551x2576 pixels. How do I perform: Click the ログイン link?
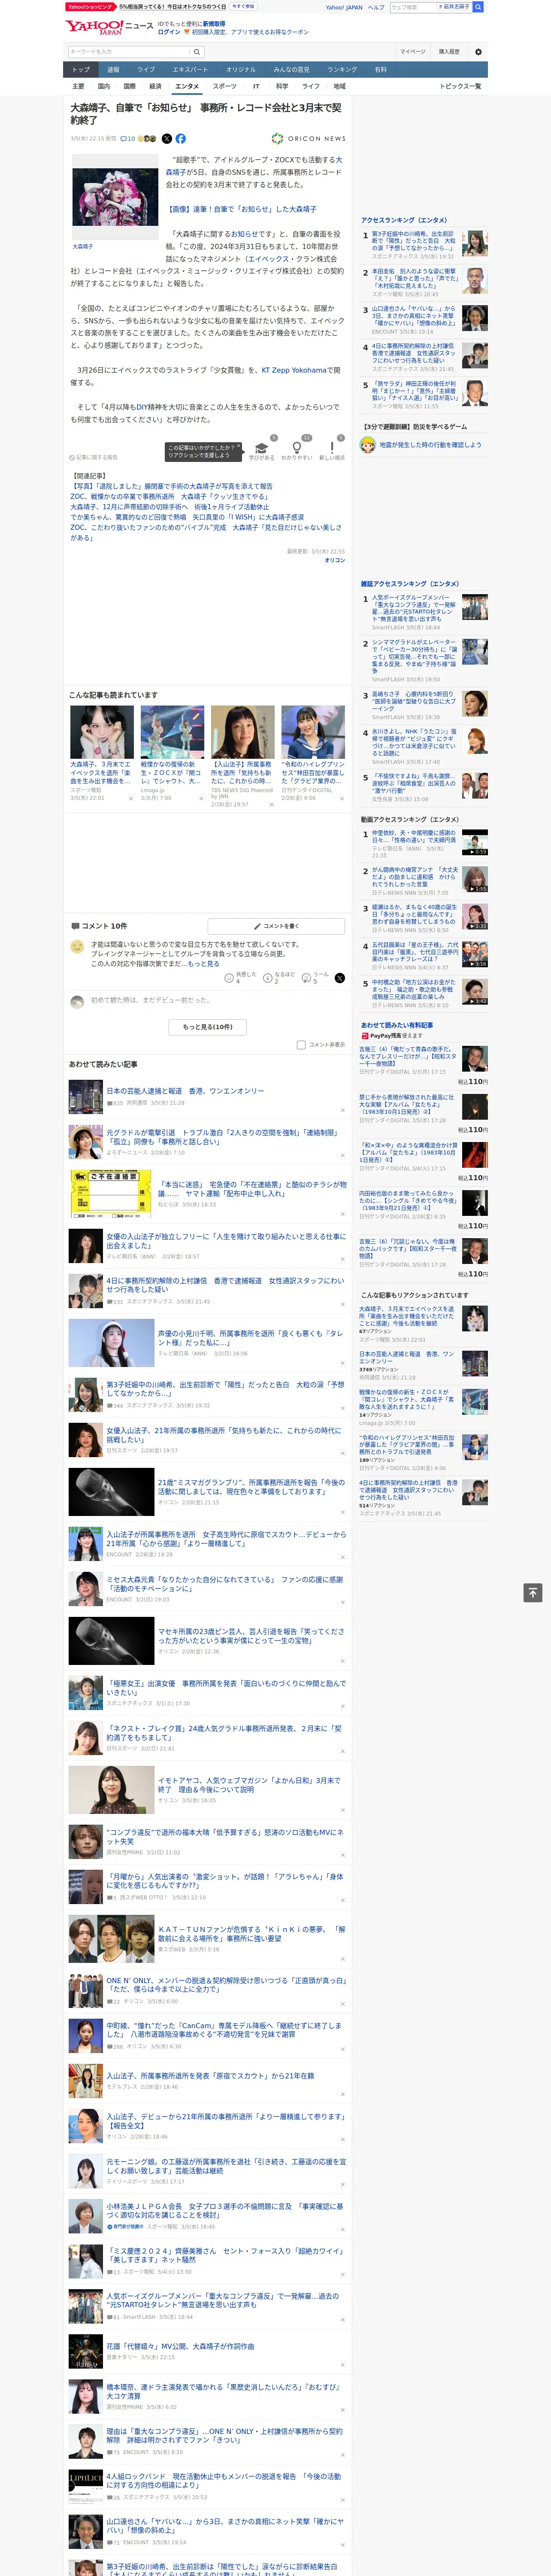pos(169,32)
